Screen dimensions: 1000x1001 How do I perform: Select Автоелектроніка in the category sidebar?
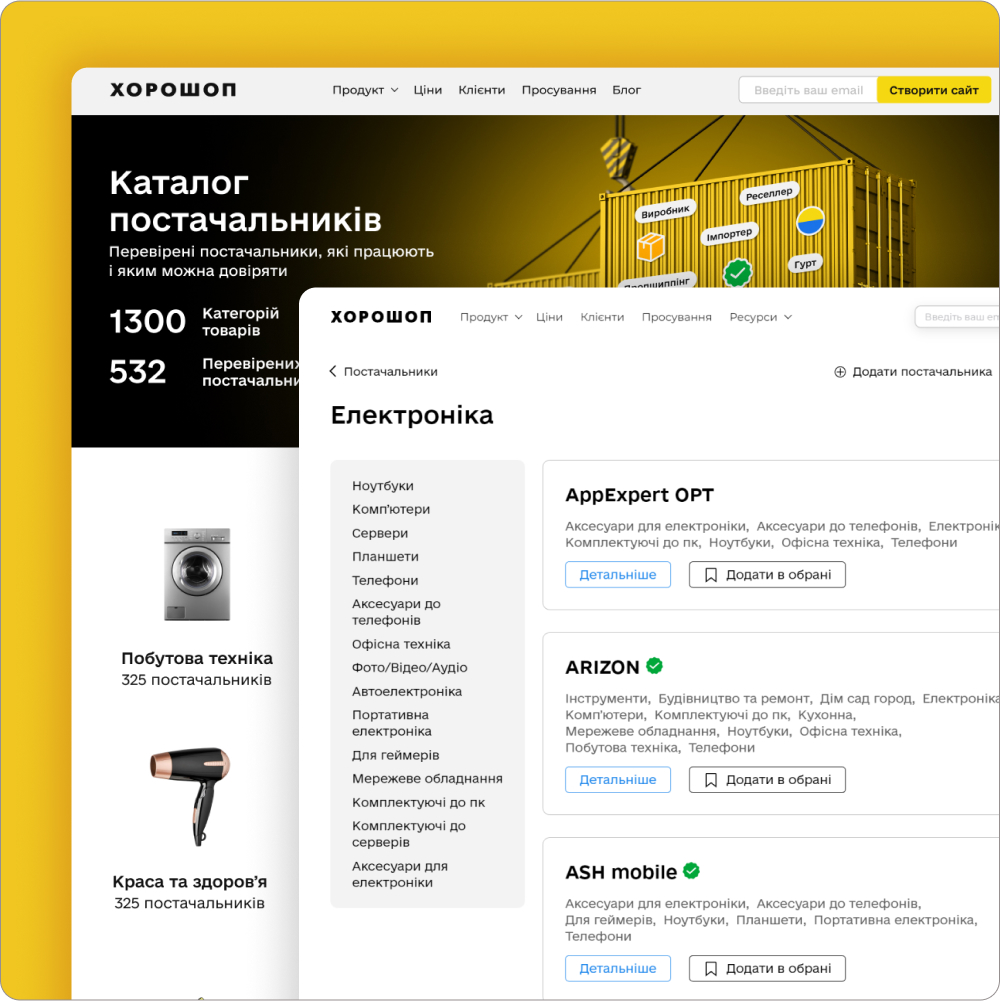point(407,691)
